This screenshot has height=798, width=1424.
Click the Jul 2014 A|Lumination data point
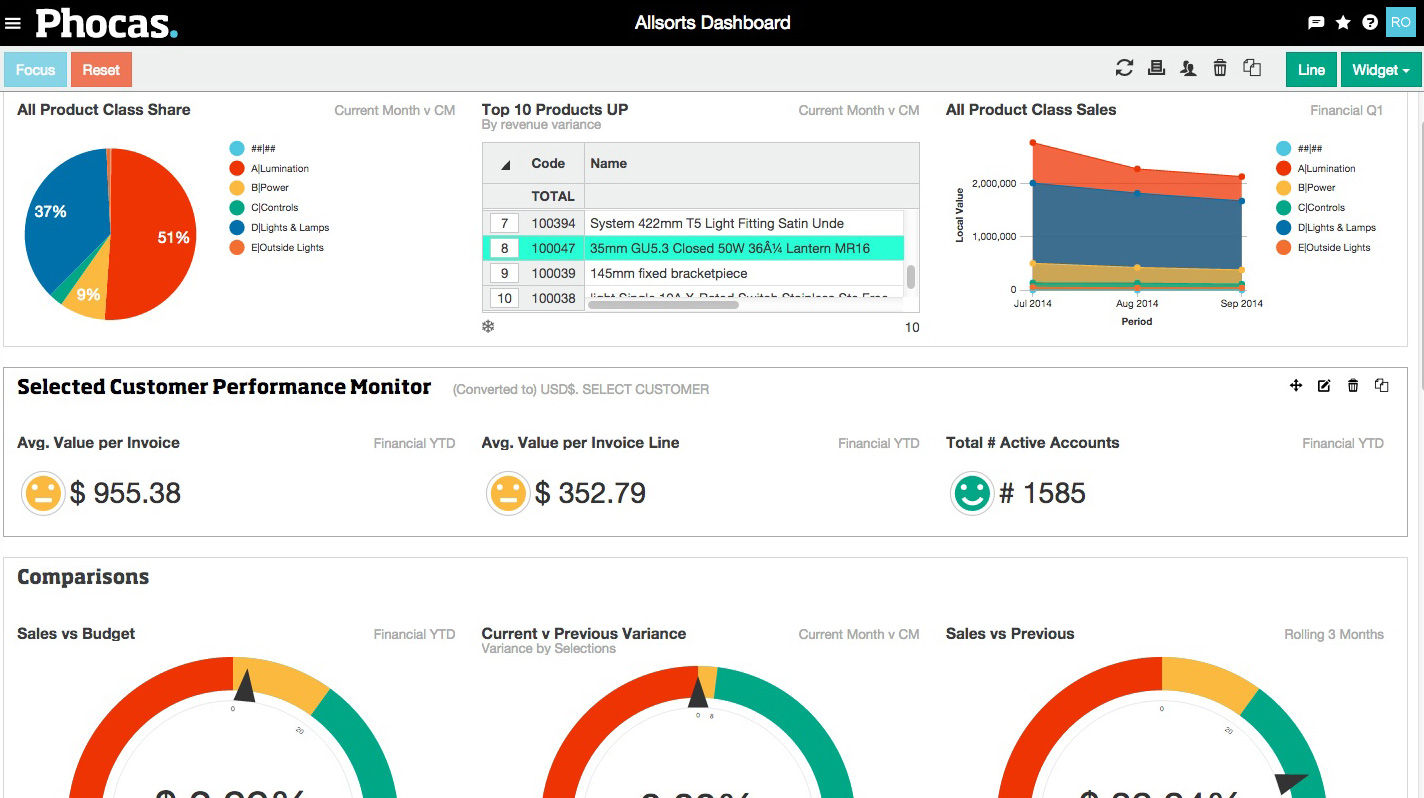click(x=1033, y=142)
